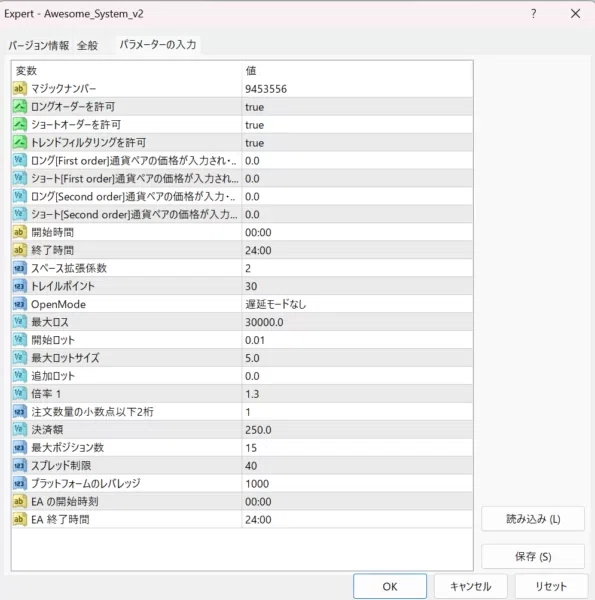Click the icon beside ショート[Second order] row
The image size is (595, 600).
pyautogui.click(x=20, y=214)
